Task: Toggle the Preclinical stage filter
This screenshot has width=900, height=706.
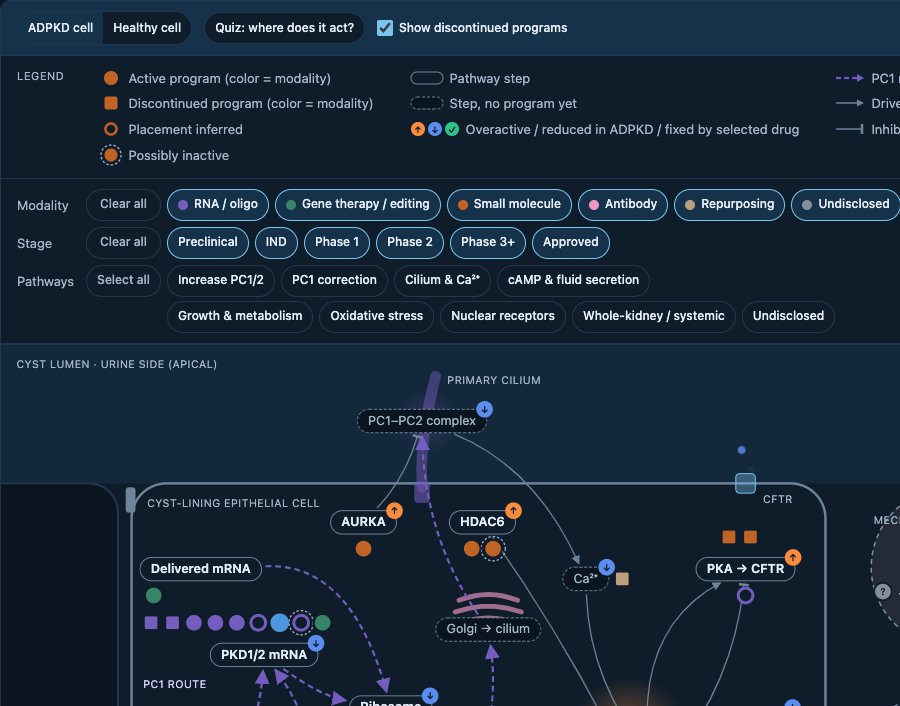Action: pos(208,242)
